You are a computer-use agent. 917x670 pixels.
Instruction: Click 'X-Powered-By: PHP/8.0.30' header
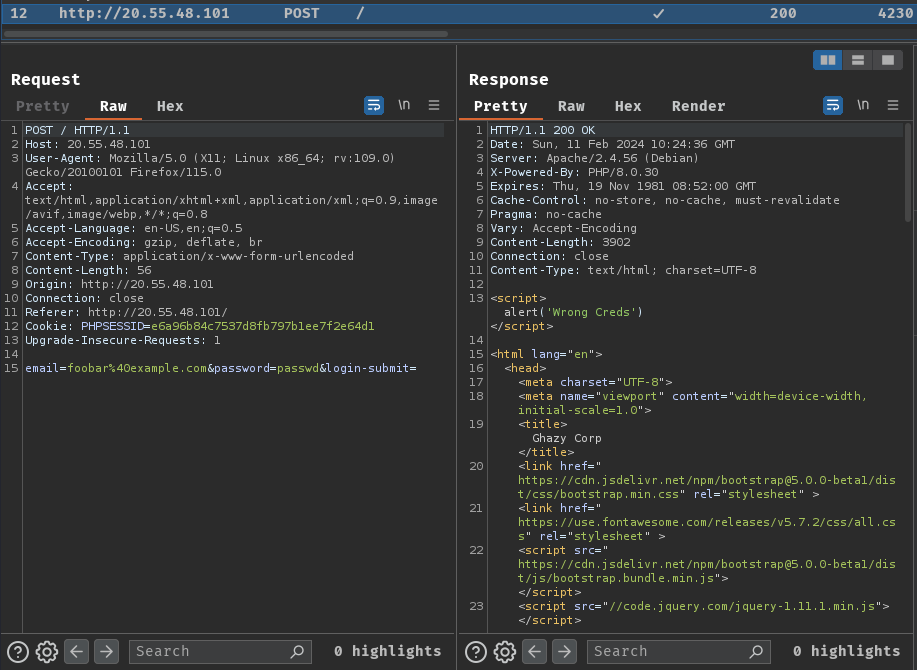click(x=574, y=172)
